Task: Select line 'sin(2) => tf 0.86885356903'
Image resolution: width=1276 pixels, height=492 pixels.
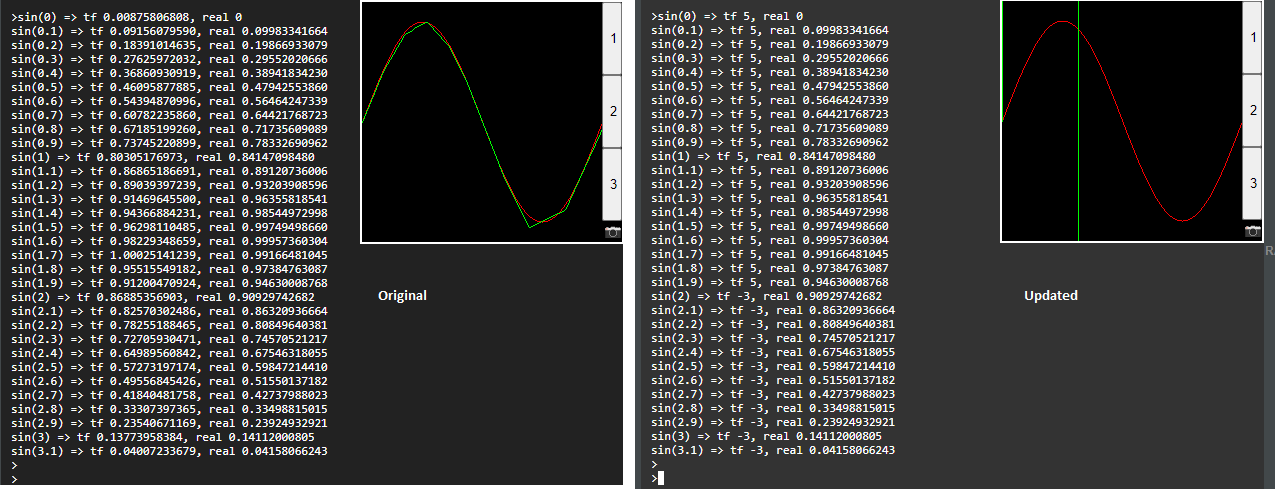Action: point(163,297)
